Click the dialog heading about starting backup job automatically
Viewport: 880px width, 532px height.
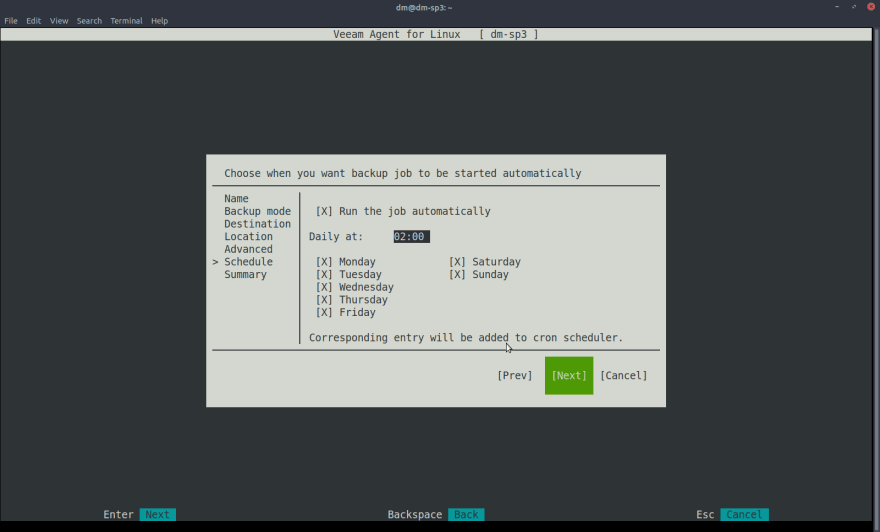tap(402, 173)
